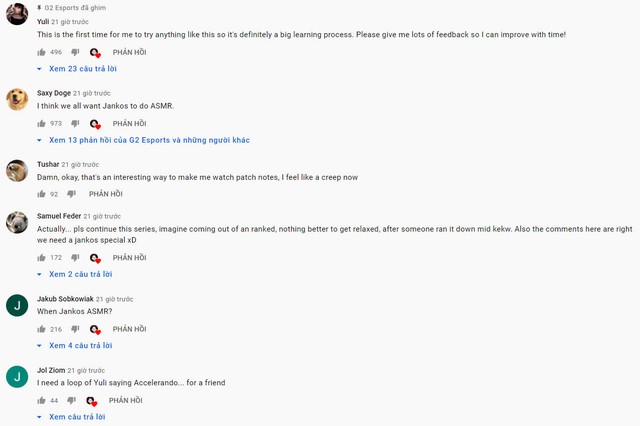
Task: Click Saxy Doge's doge avatar
Action: coord(17,99)
